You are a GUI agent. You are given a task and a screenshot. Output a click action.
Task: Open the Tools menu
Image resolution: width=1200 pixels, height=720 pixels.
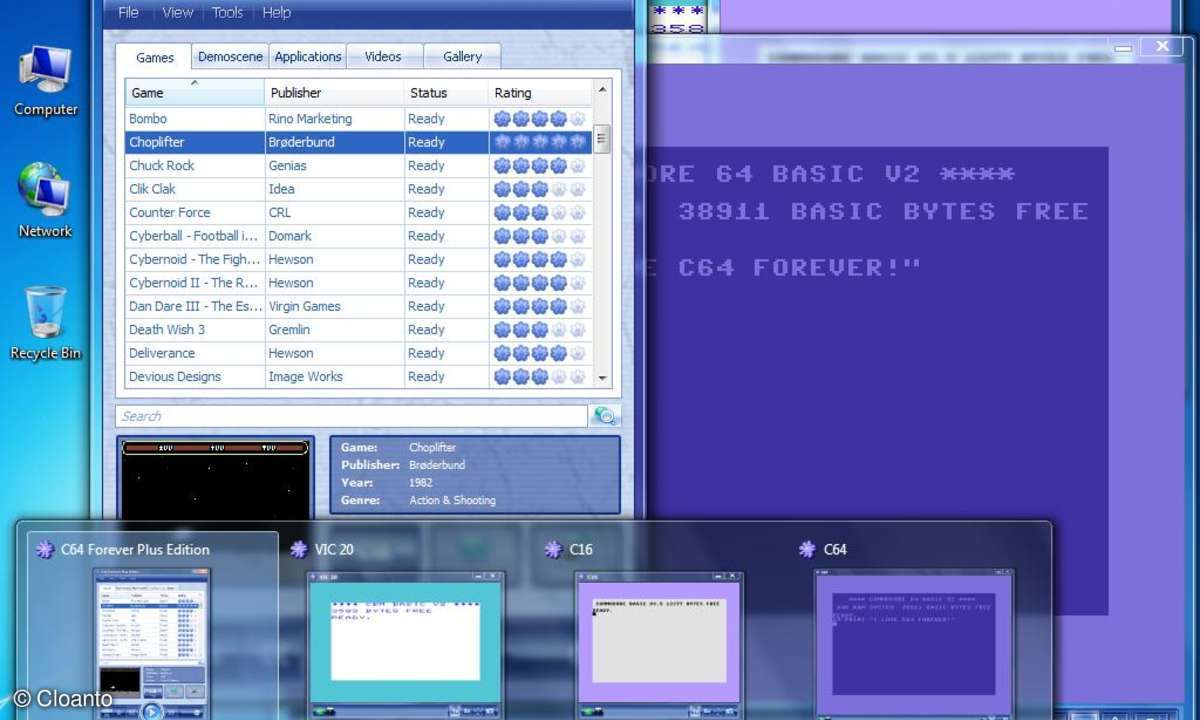(227, 13)
